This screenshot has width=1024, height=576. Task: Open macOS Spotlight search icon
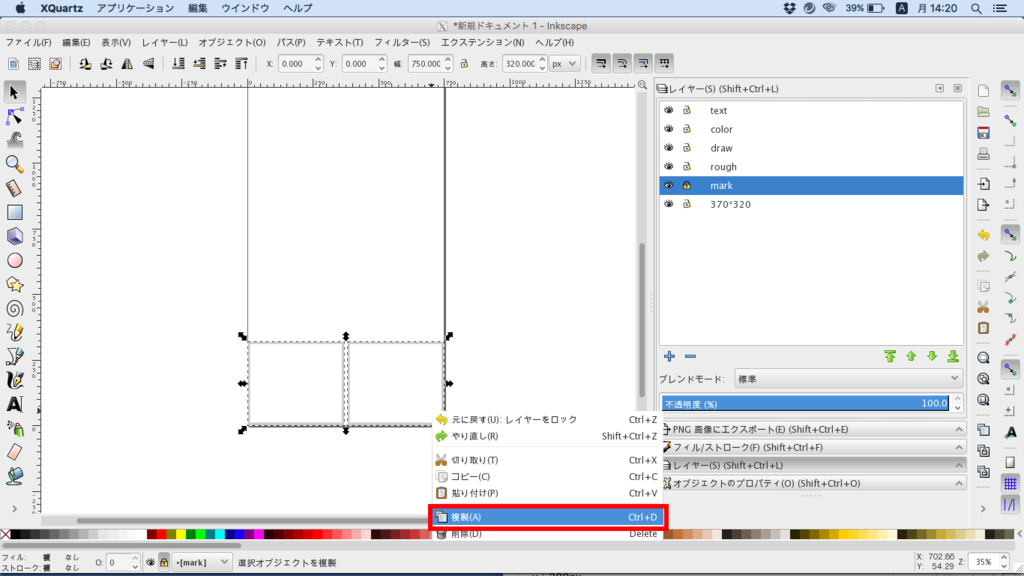point(976,8)
